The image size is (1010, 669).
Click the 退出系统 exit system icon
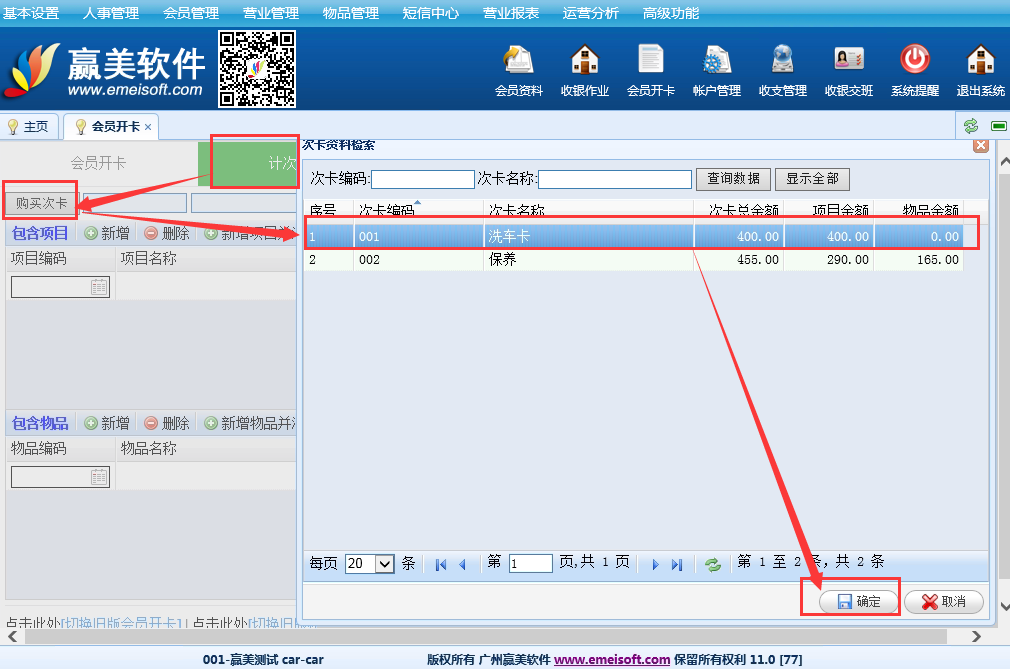coord(980,69)
